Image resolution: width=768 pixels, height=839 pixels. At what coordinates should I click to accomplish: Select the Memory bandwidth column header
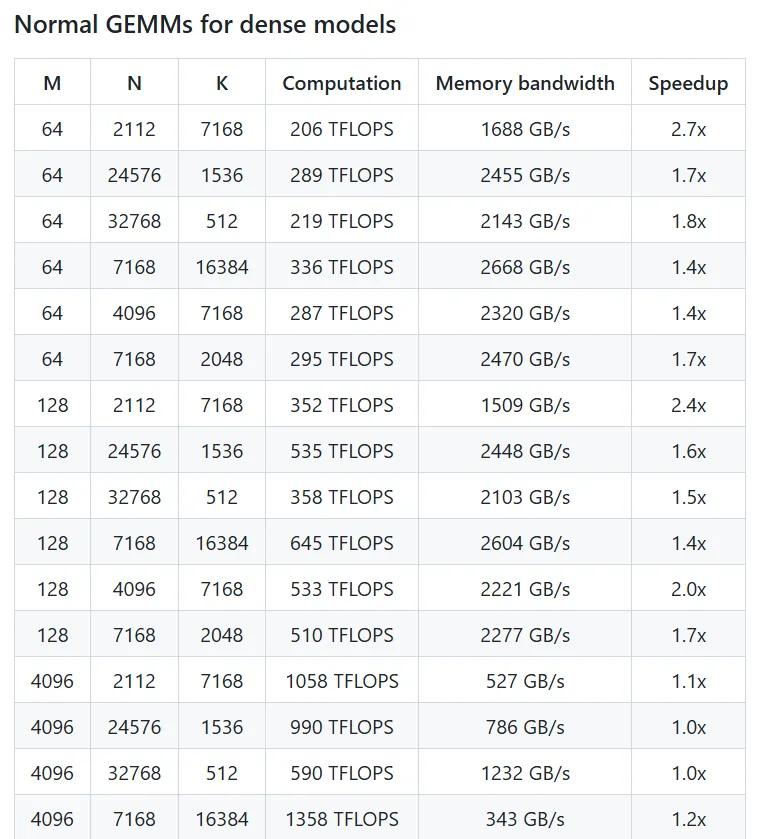click(525, 83)
